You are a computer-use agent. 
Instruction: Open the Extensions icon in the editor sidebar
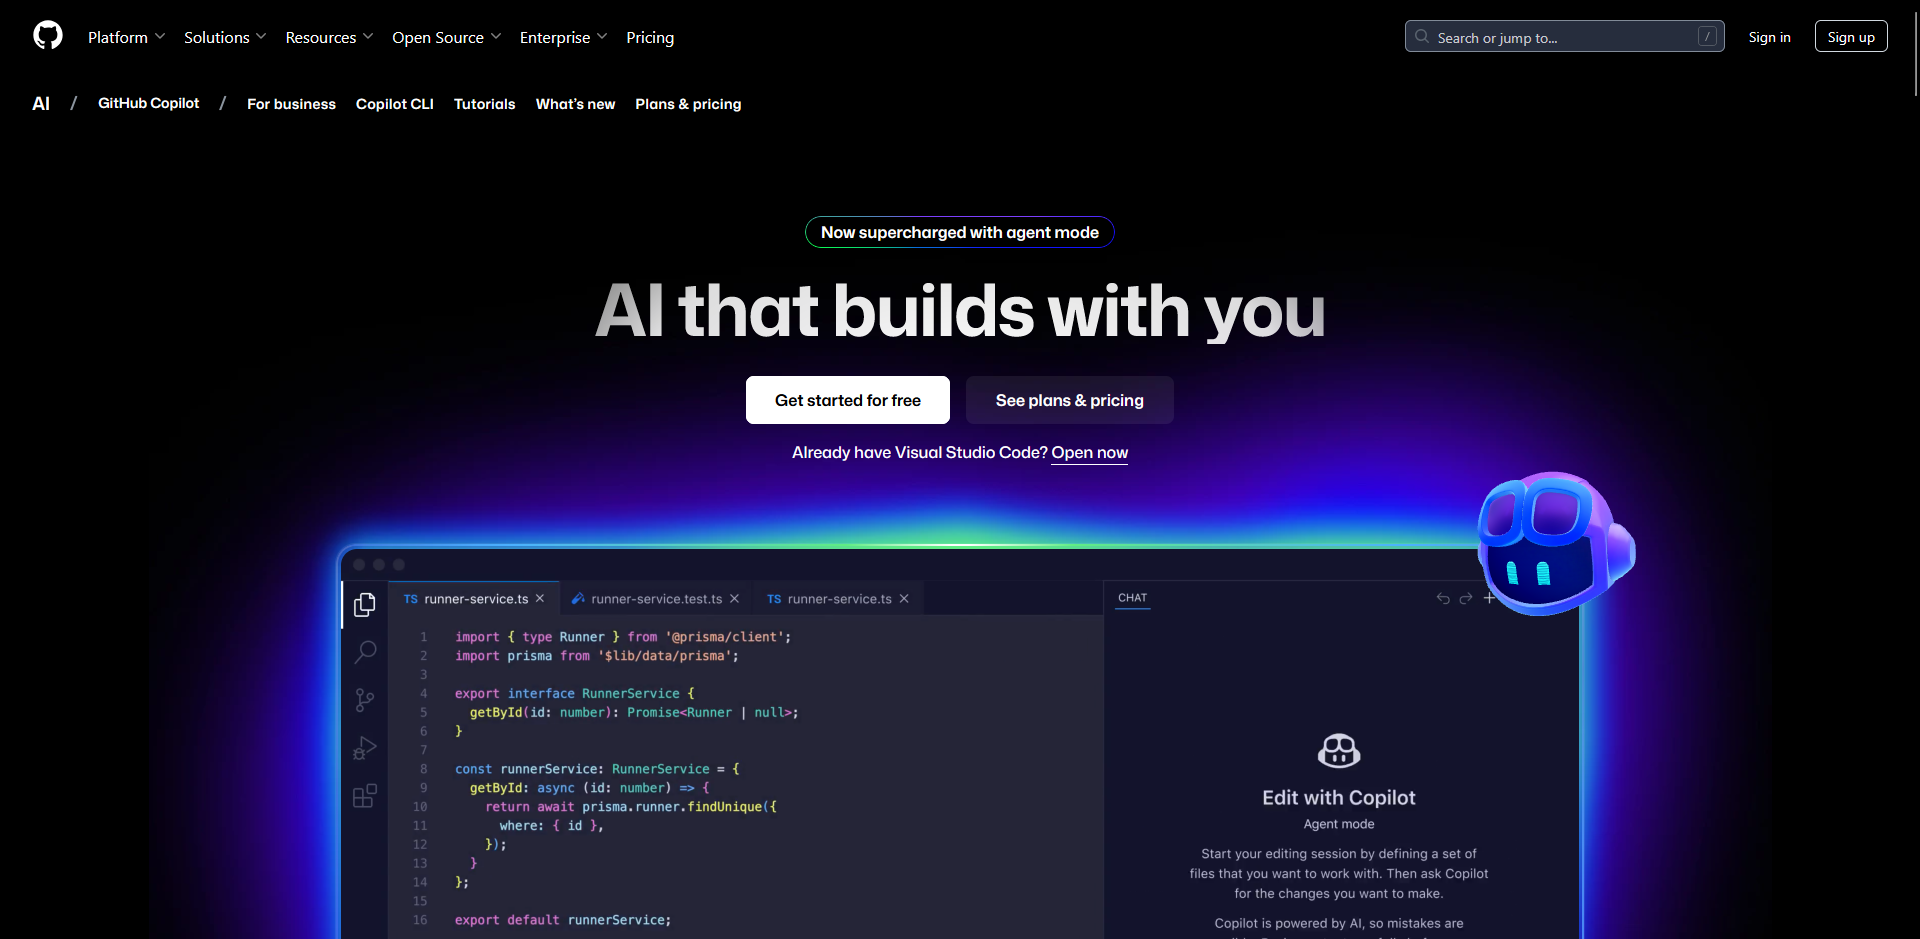tap(365, 796)
